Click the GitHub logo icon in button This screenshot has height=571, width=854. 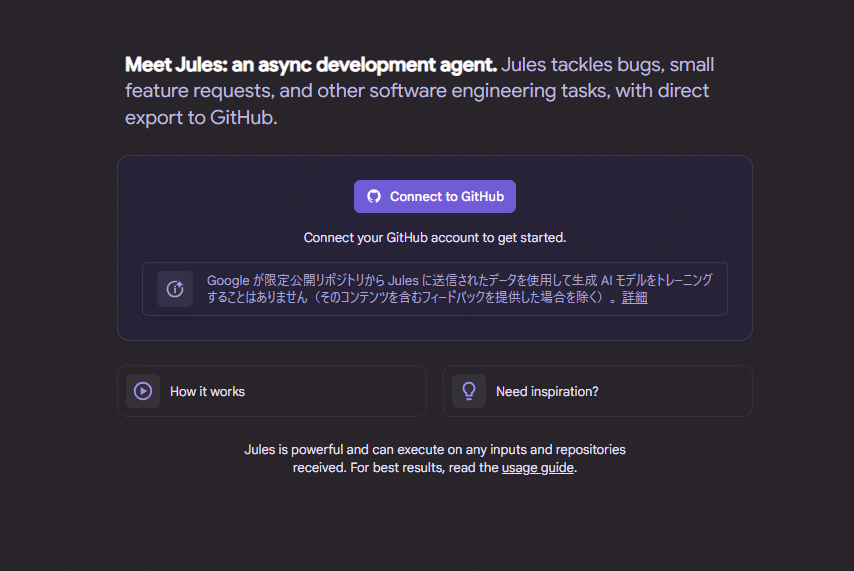tap(374, 197)
